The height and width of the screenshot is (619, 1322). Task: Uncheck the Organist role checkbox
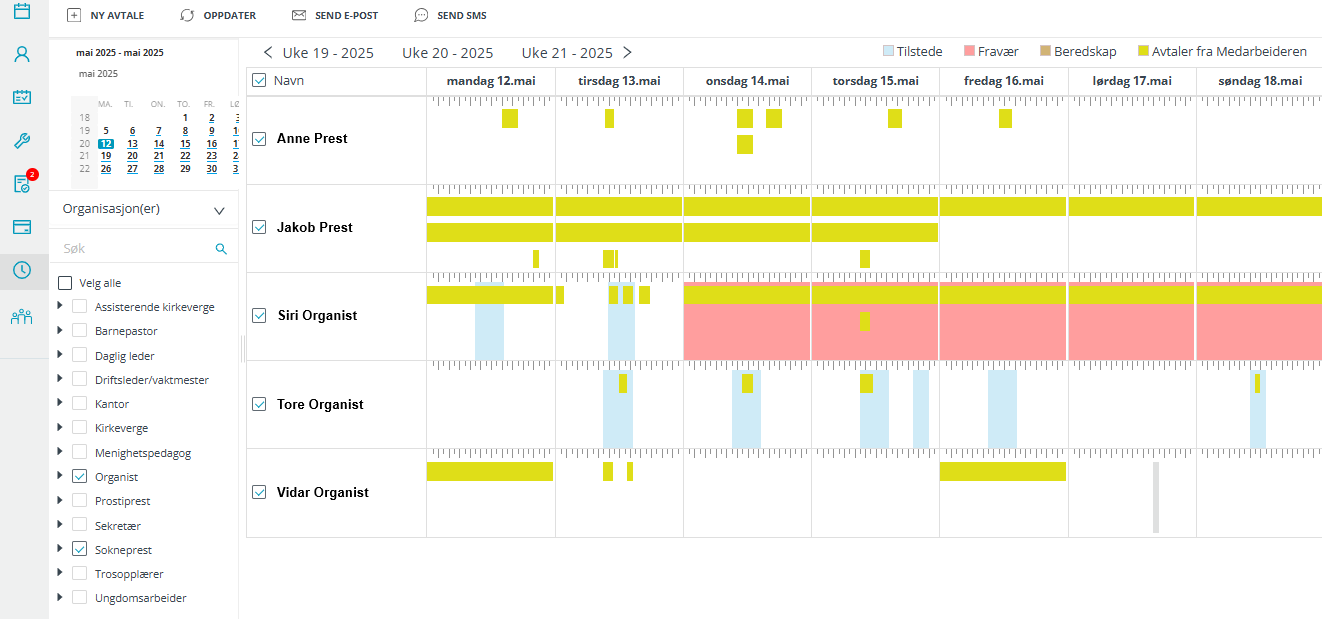point(80,477)
